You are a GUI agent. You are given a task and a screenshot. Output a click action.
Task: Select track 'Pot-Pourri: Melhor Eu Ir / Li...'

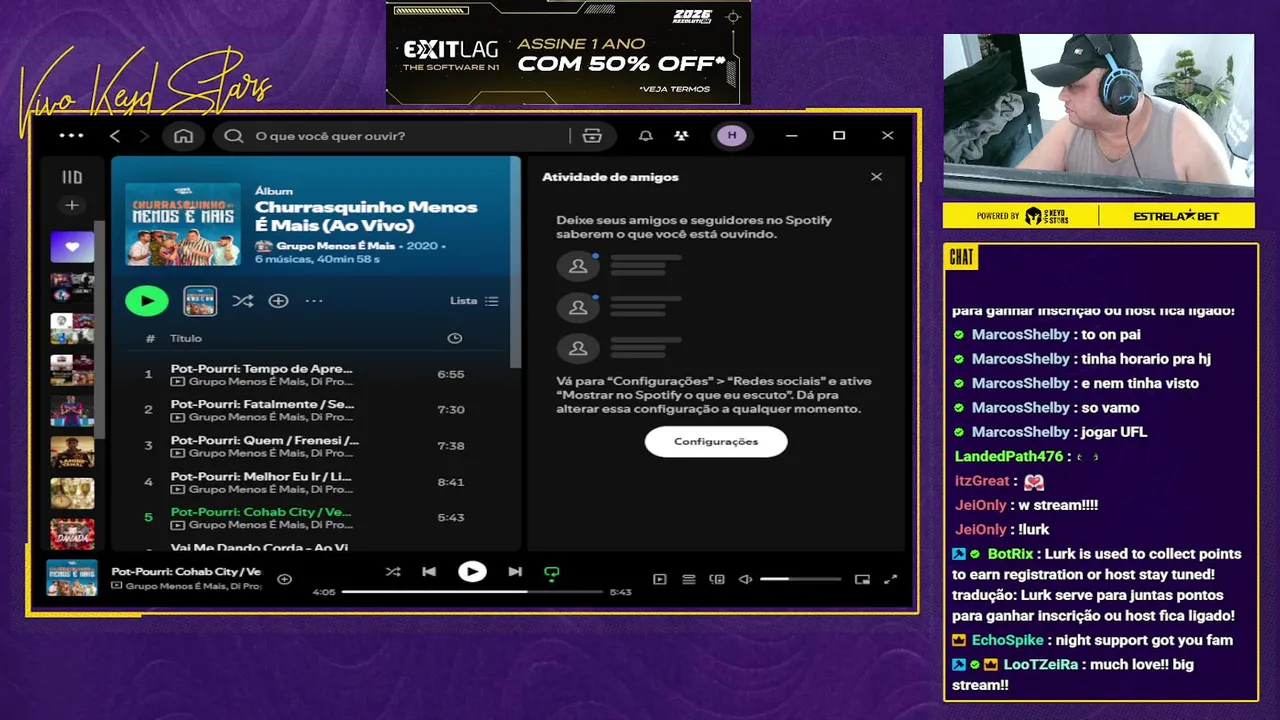pos(318,482)
